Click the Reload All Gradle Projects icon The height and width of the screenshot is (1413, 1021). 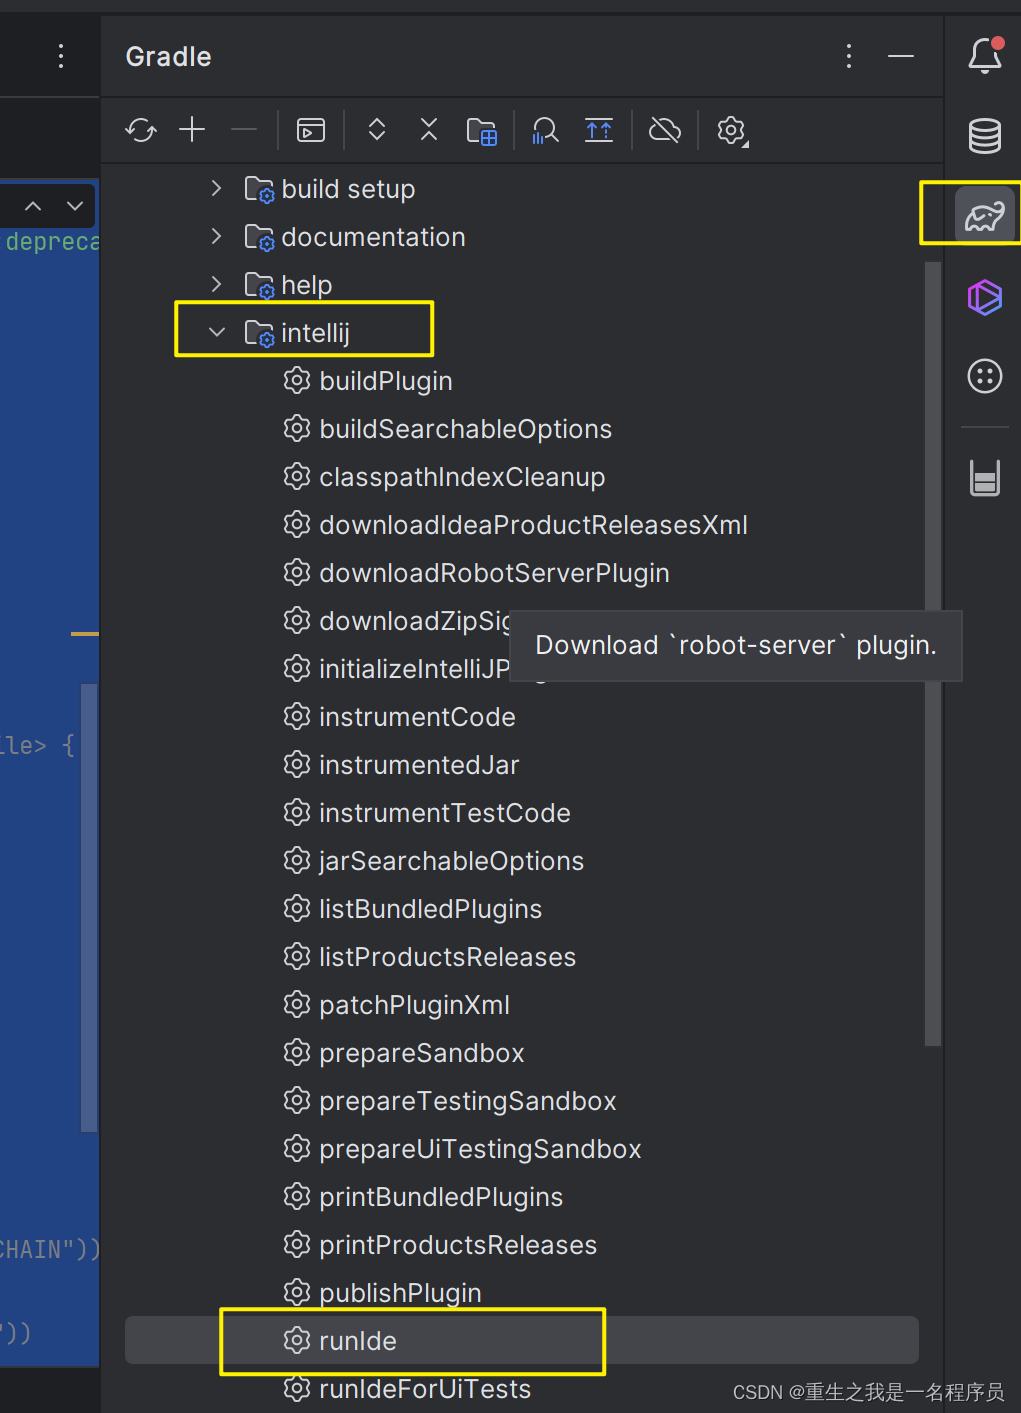point(141,130)
